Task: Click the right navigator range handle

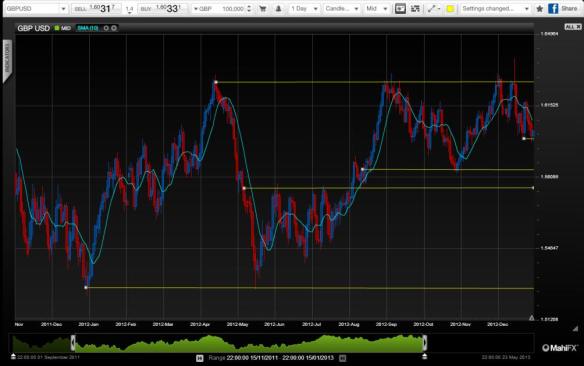Action: click(425, 343)
